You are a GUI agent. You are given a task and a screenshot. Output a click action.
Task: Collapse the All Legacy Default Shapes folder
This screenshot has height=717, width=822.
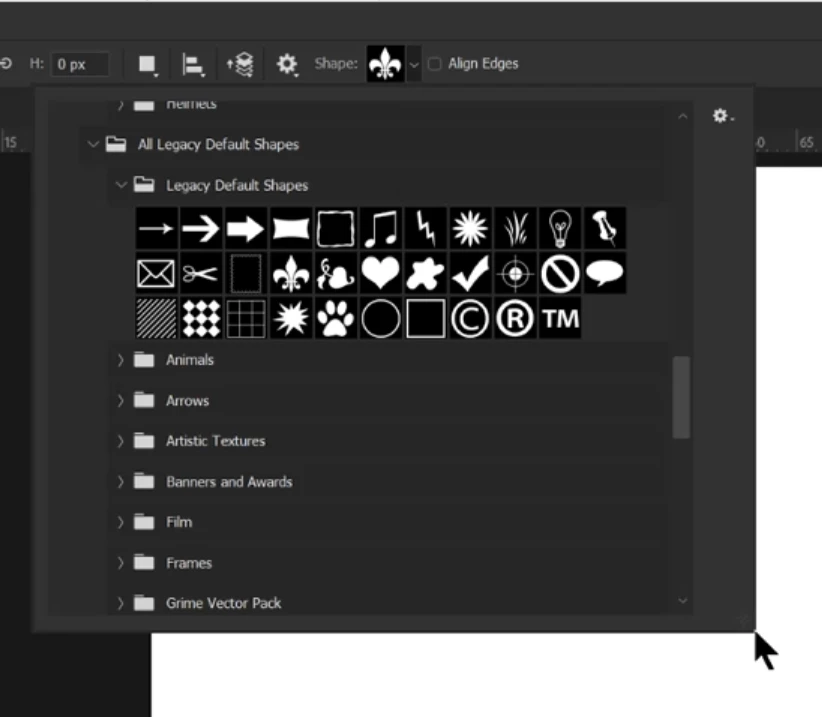[x=93, y=144]
